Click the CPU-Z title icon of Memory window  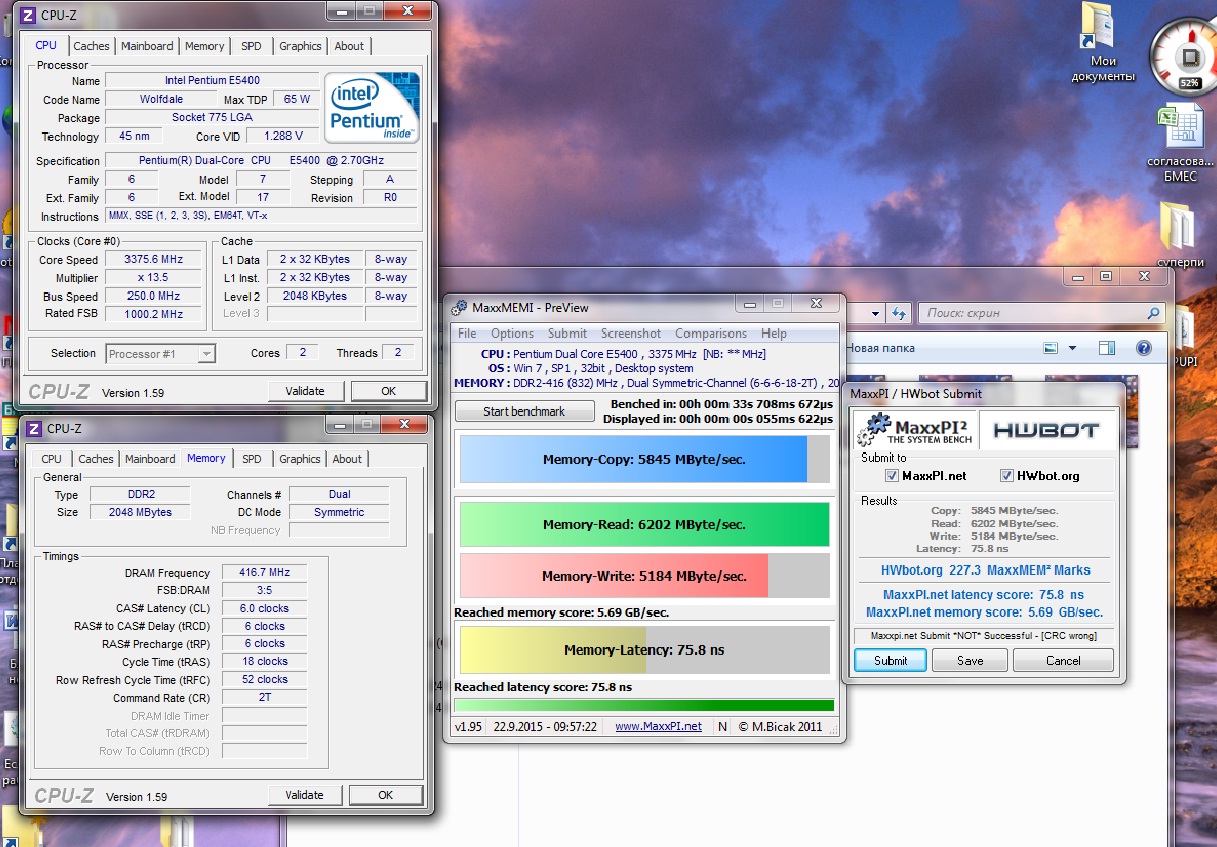34,428
